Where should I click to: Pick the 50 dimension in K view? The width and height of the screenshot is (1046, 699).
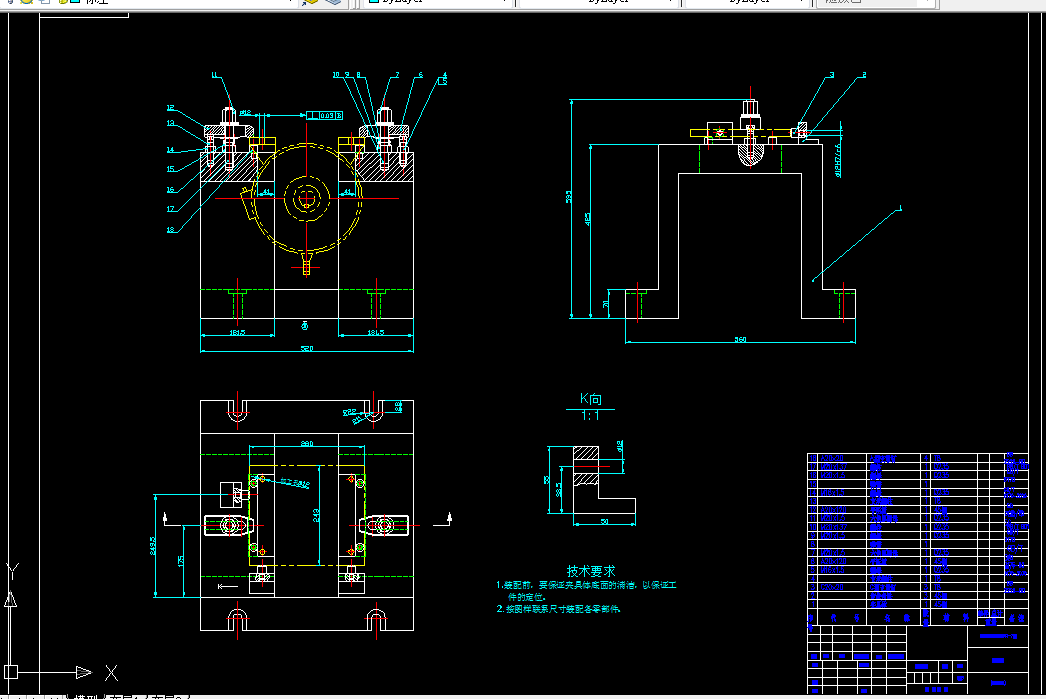click(x=604, y=522)
